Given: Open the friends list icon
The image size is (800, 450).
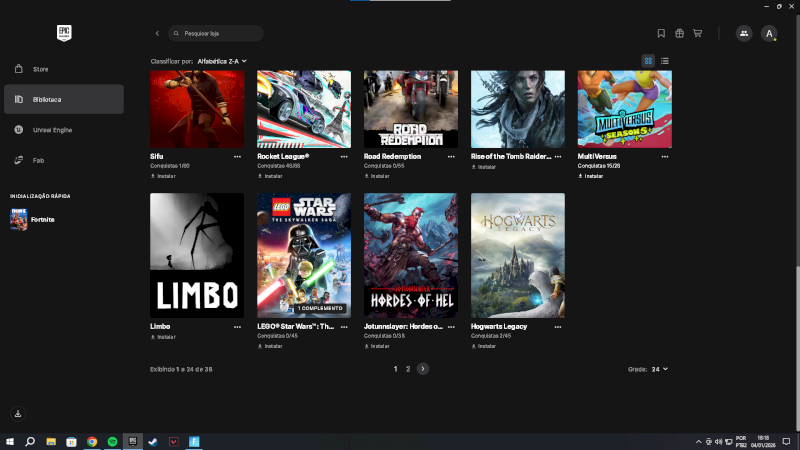Looking at the screenshot, I should pyautogui.click(x=743, y=33).
